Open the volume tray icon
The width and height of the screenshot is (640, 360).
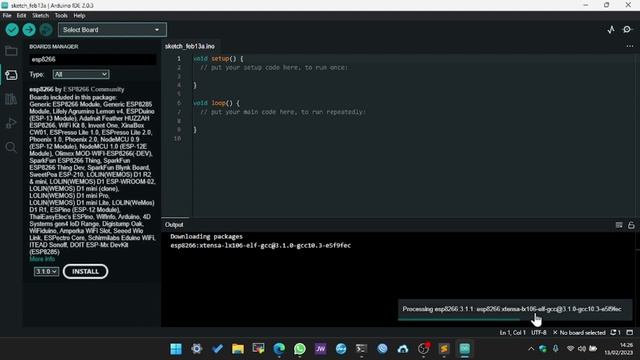point(582,349)
